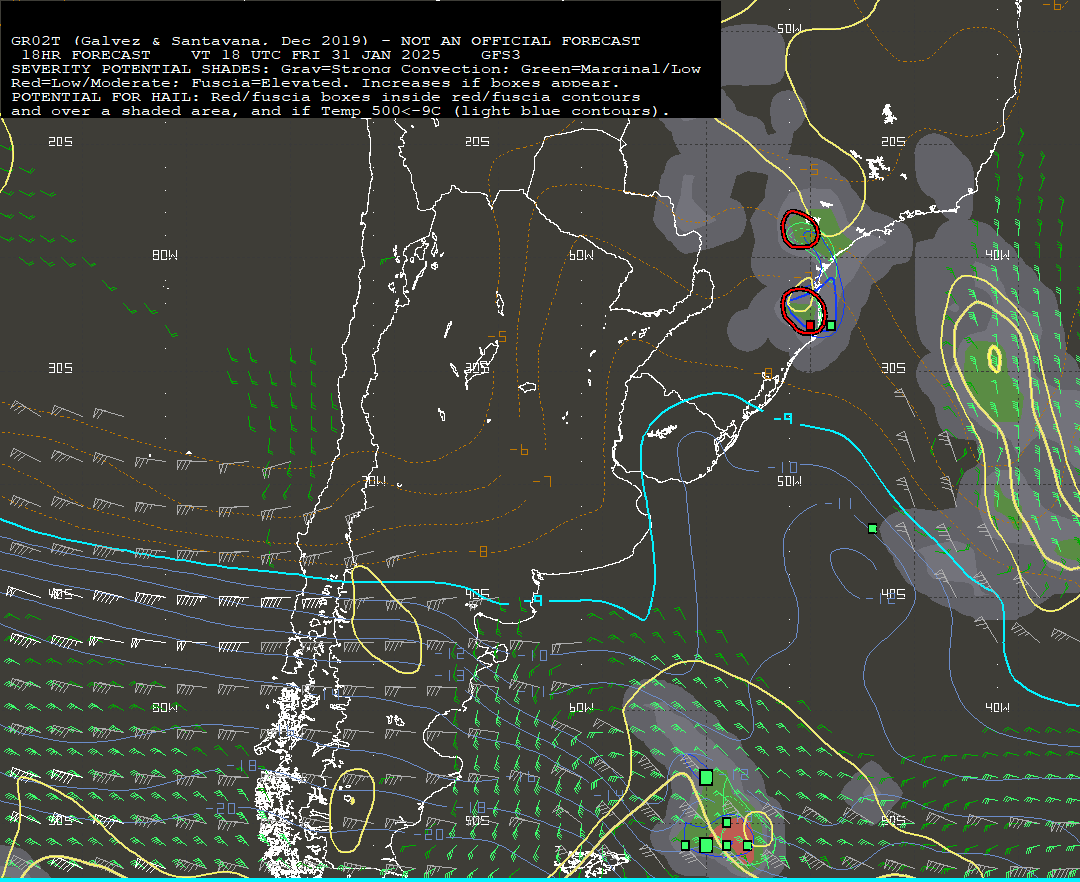Click the red hail box inside lower red contour
Screen dimensions: 1080x882
pos(810,325)
